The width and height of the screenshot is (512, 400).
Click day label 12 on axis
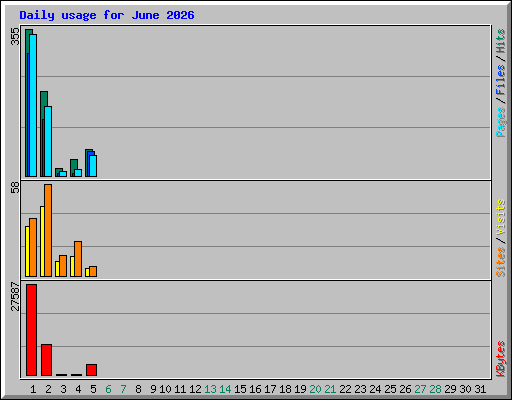pyautogui.click(x=195, y=389)
